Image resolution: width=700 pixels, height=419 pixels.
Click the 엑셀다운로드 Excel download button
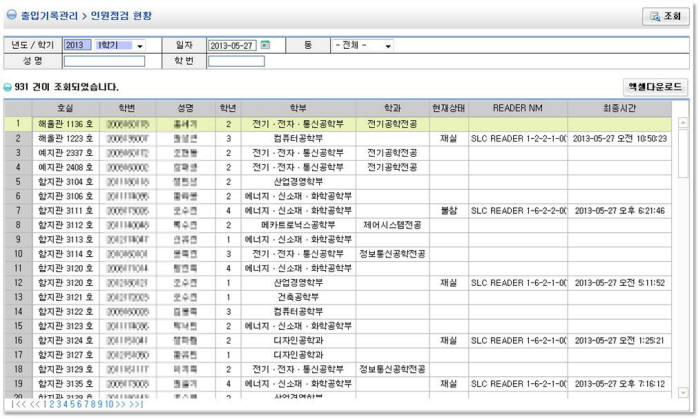[x=655, y=87]
